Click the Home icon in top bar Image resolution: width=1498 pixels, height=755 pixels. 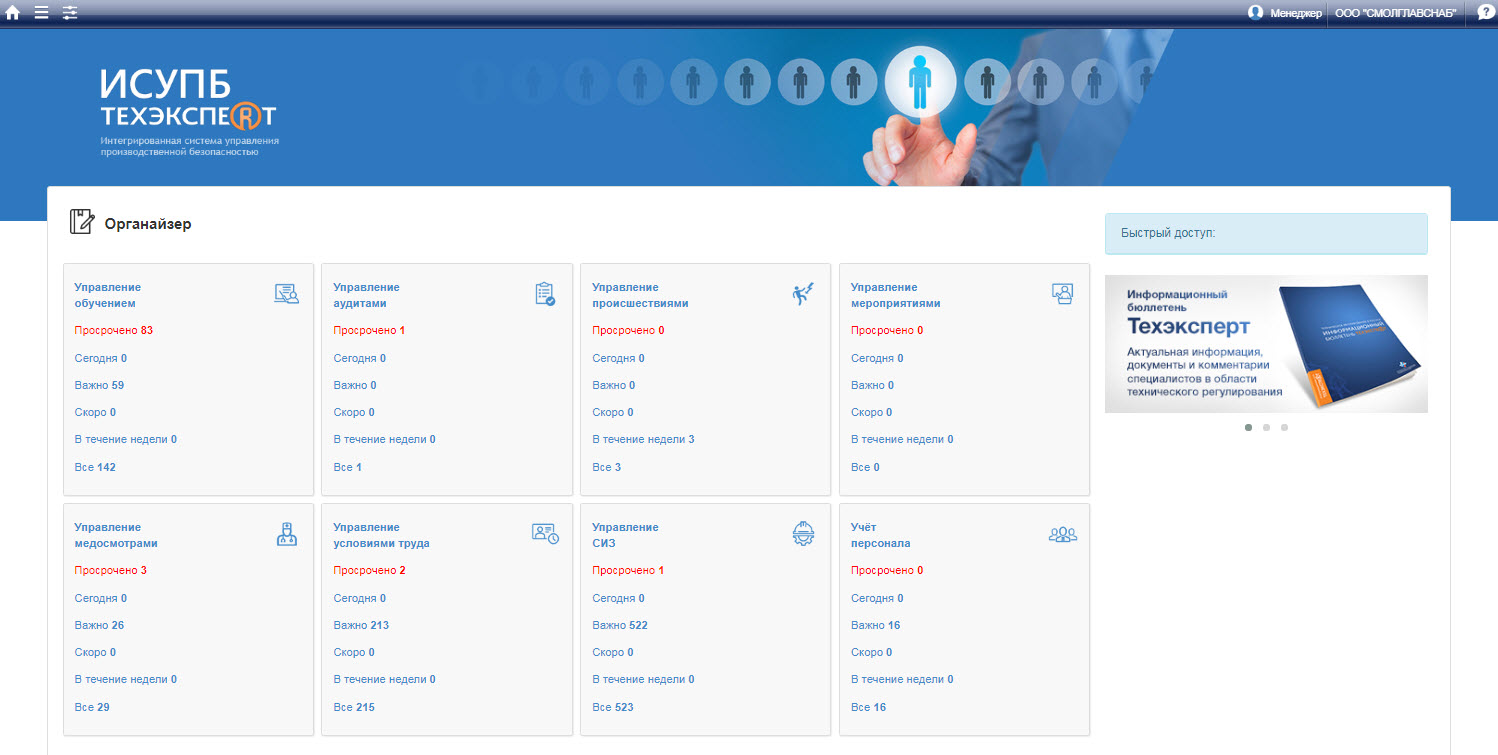pos(13,13)
